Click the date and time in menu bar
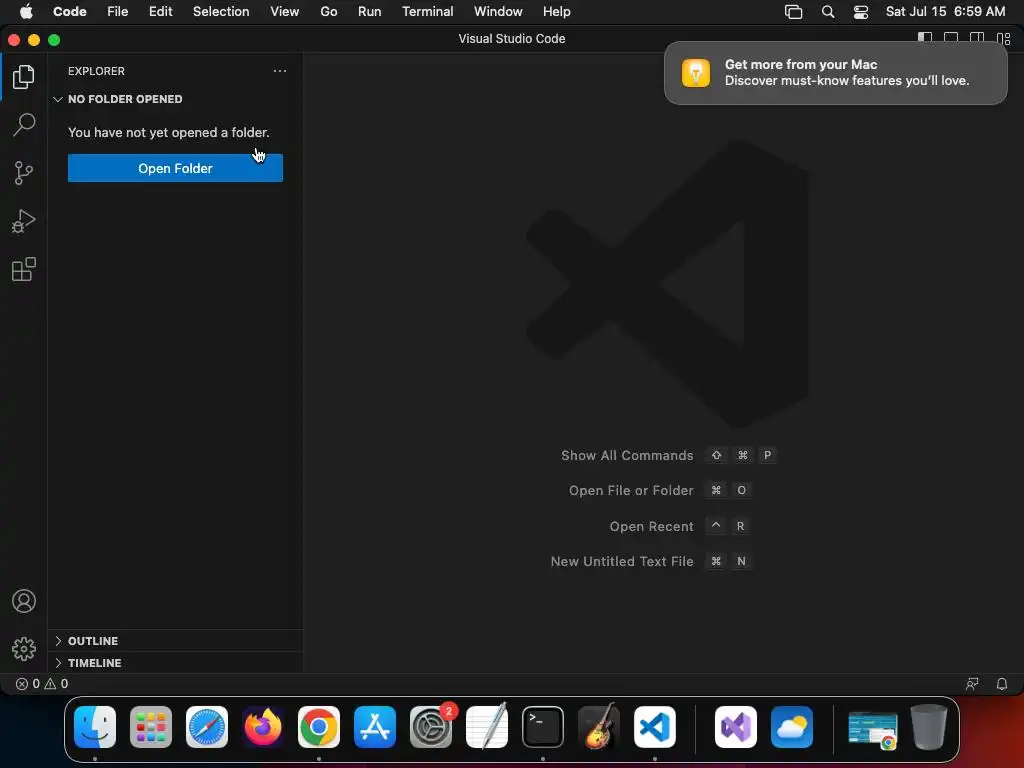1024x768 pixels. pos(945,12)
